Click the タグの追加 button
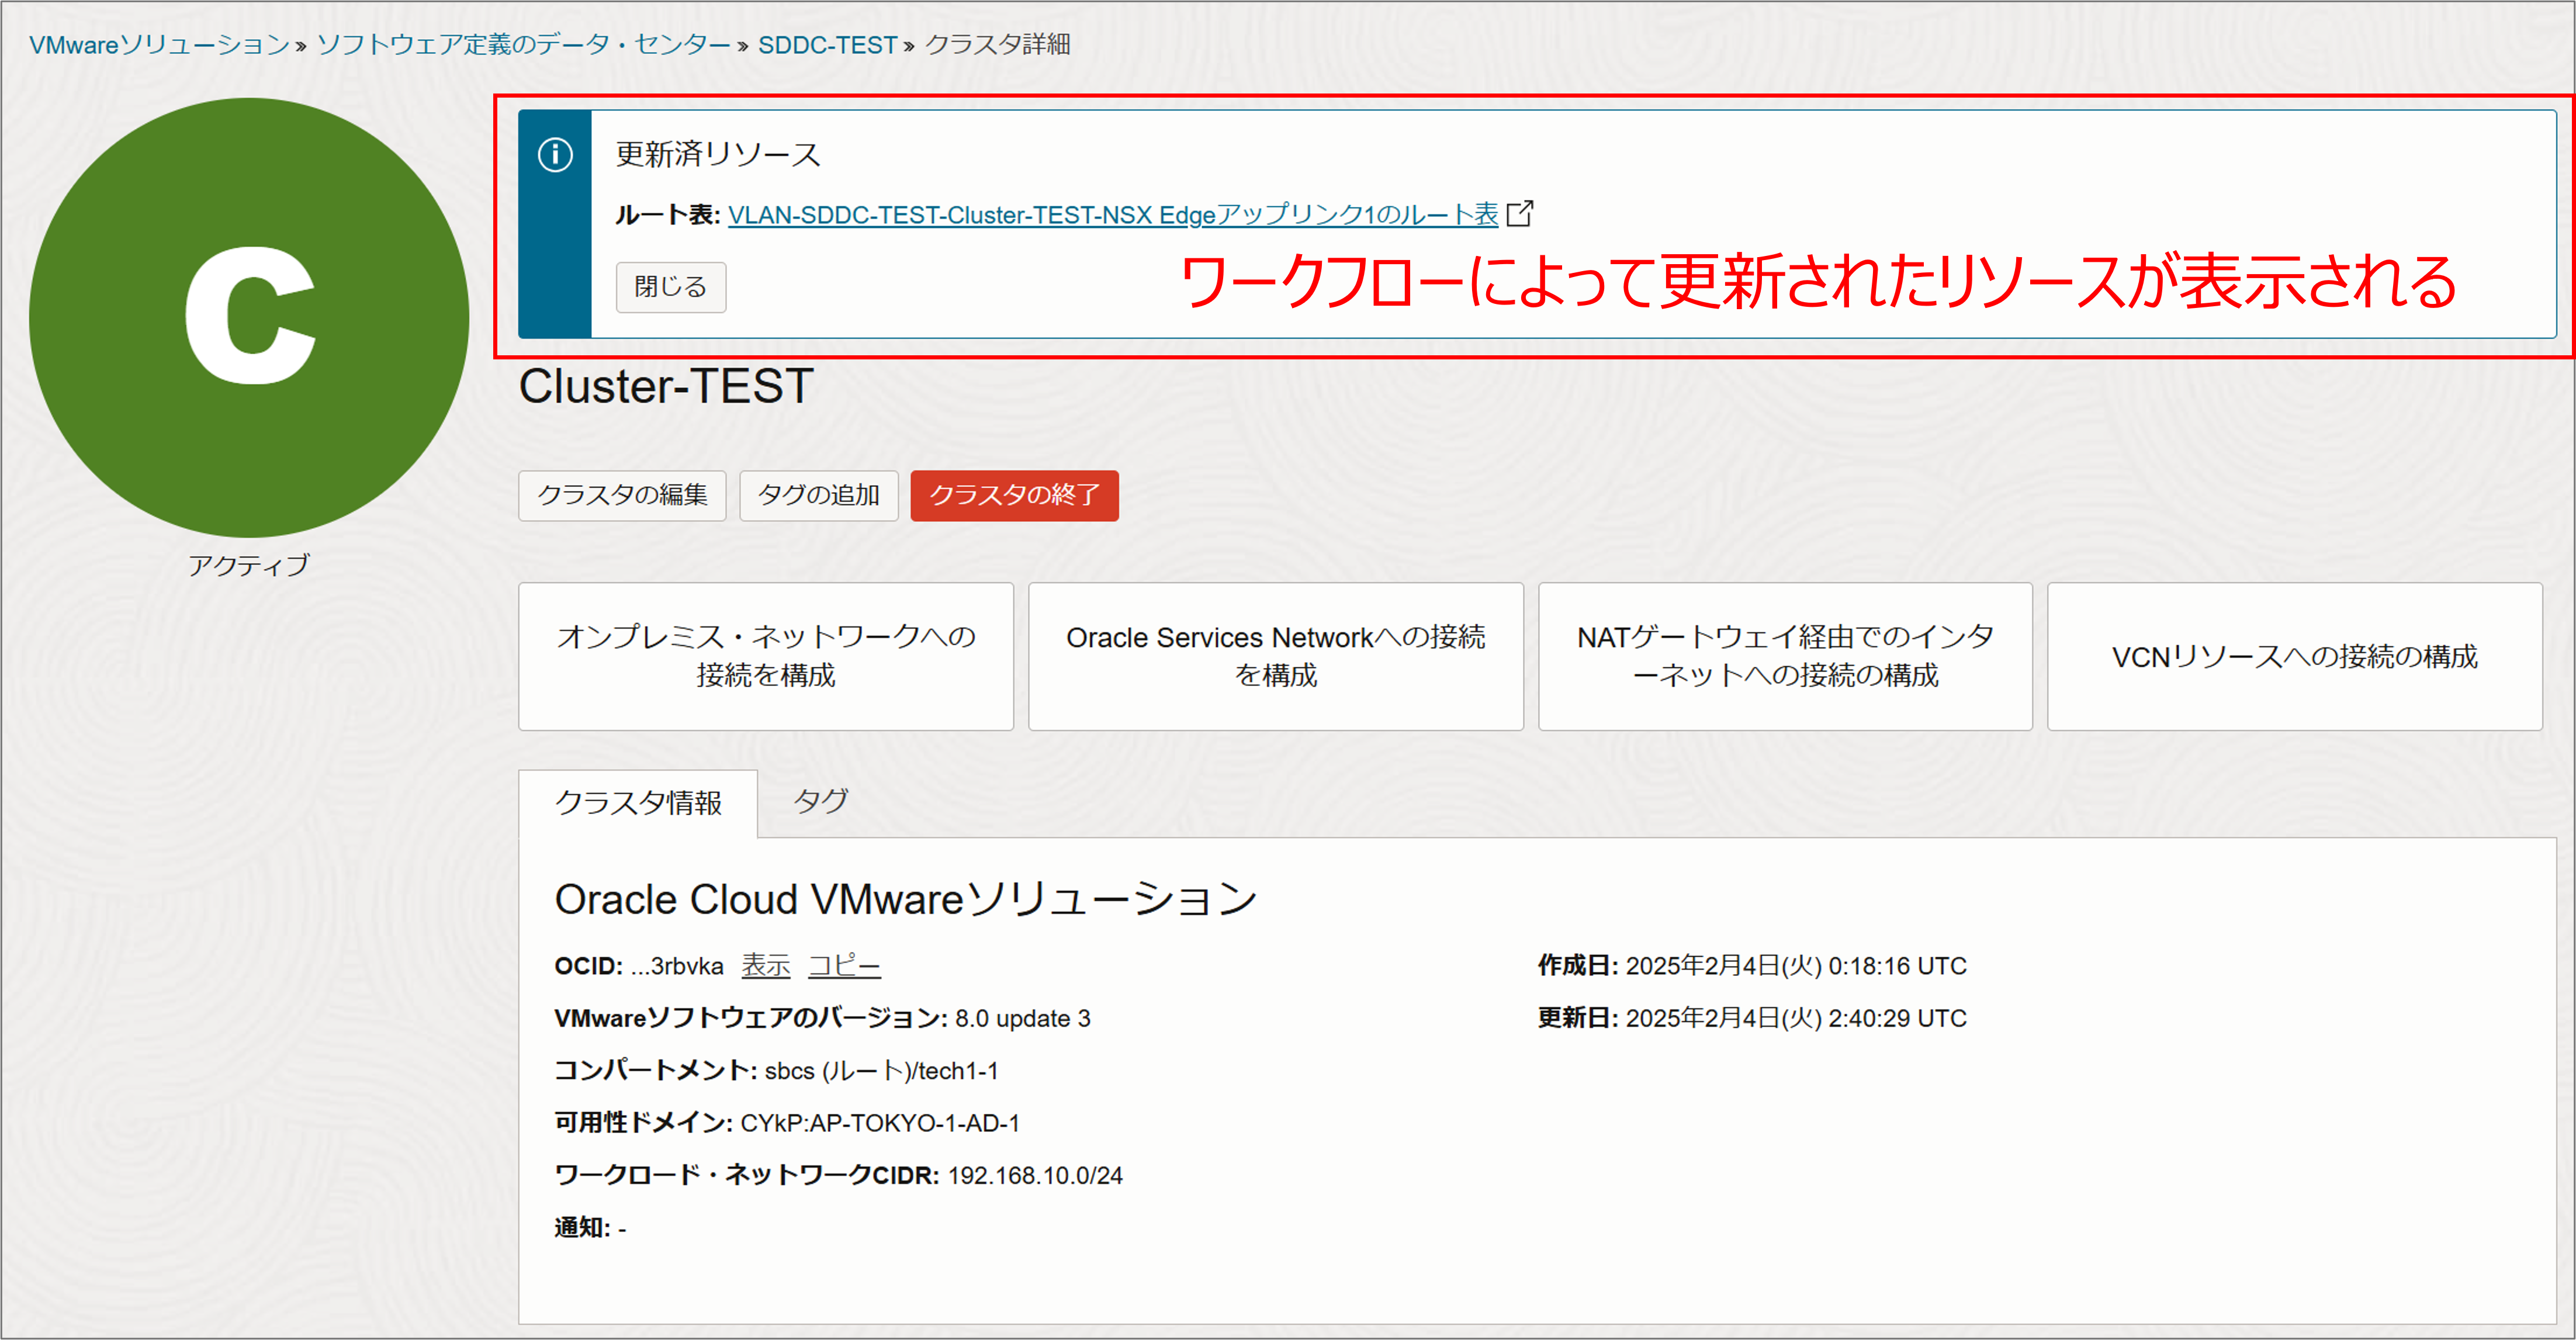The height and width of the screenshot is (1340, 2576). pos(818,495)
